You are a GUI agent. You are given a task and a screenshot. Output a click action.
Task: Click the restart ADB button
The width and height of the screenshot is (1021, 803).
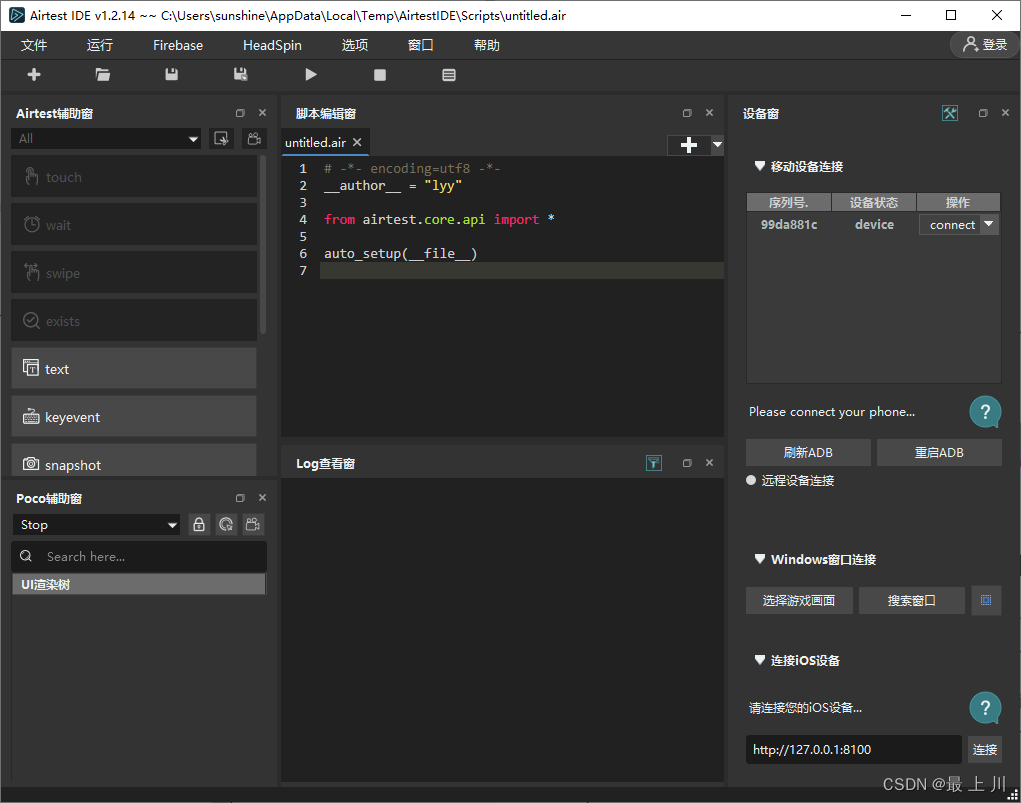939,452
